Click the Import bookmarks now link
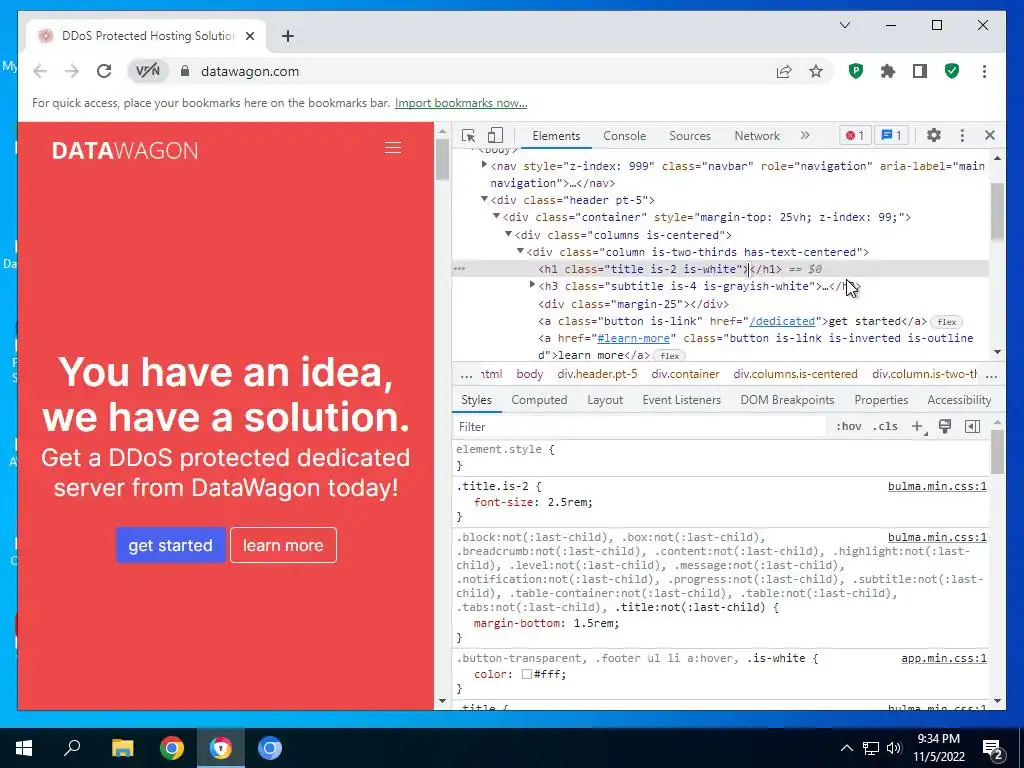 461,103
